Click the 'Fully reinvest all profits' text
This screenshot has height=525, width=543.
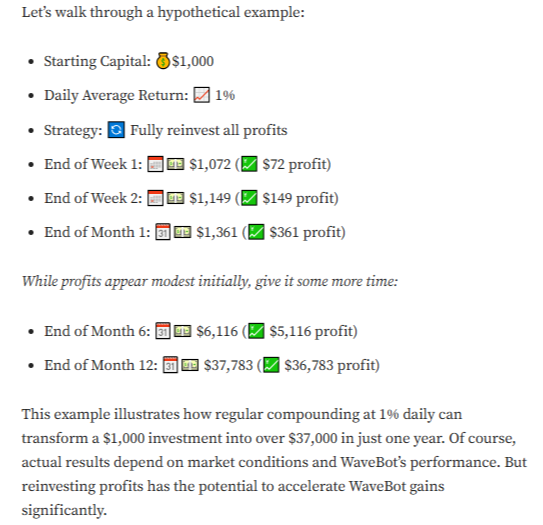(x=209, y=131)
